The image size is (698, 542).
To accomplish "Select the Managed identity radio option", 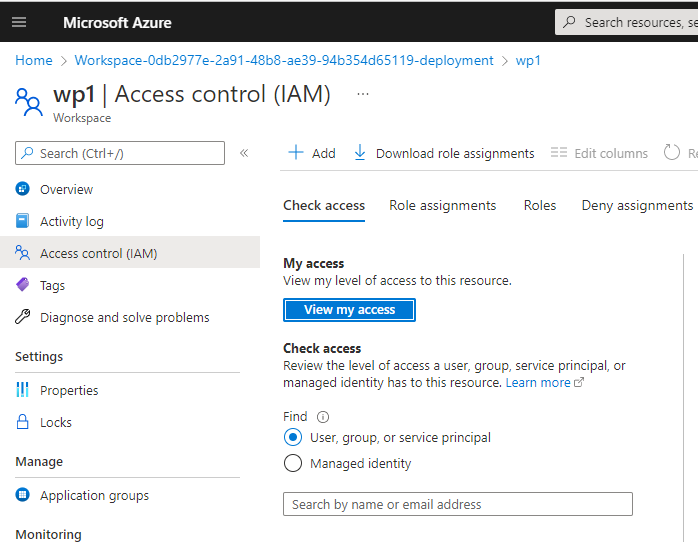I will [293, 463].
